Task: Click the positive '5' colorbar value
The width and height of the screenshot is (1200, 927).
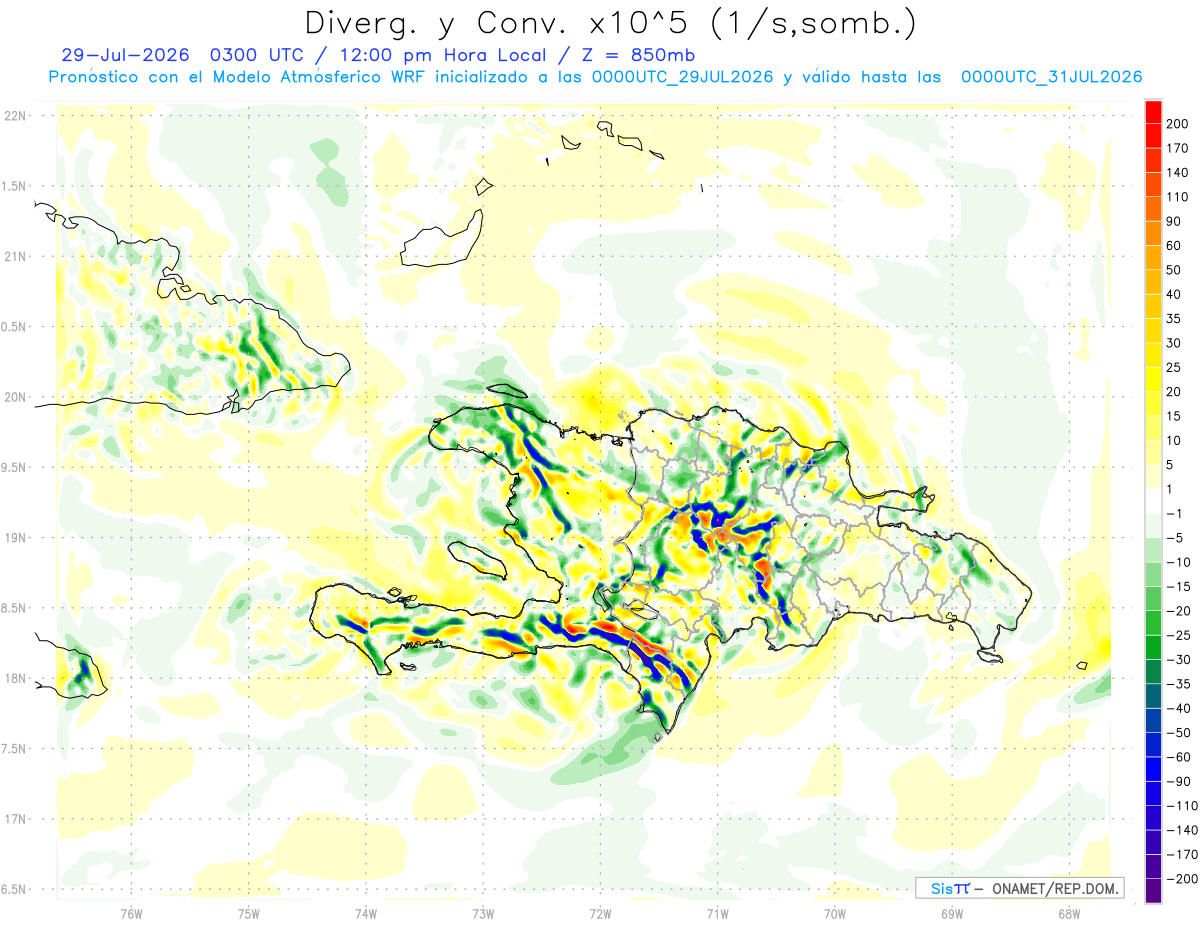Action: [x=1172, y=465]
